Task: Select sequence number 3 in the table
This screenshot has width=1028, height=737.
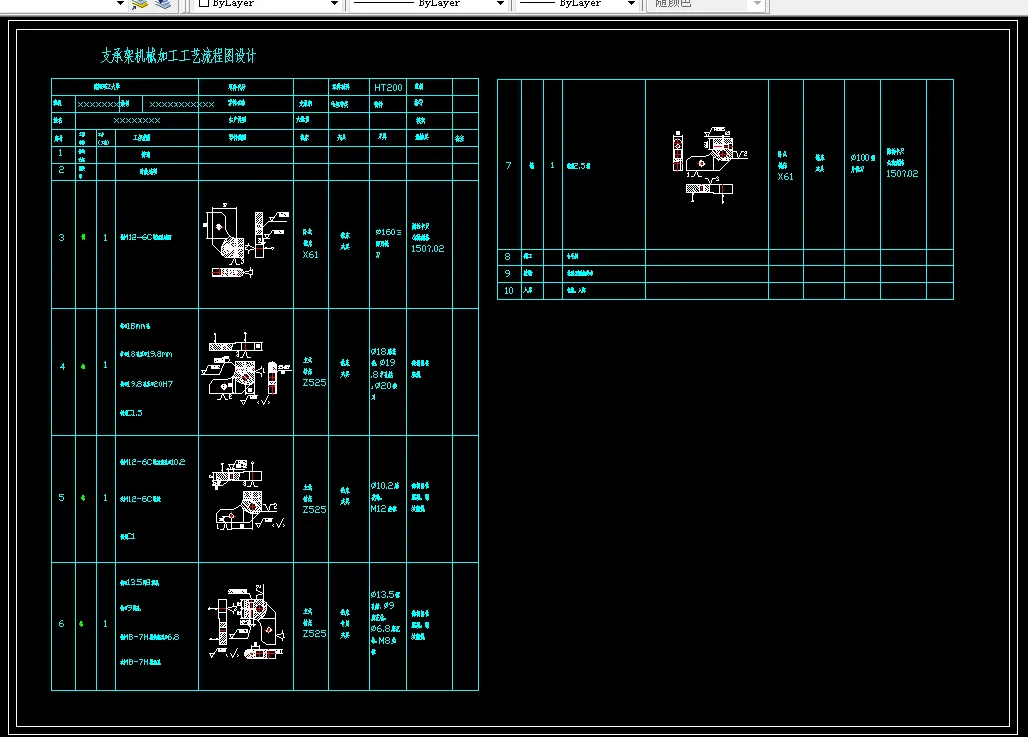Action: (x=62, y=237)
